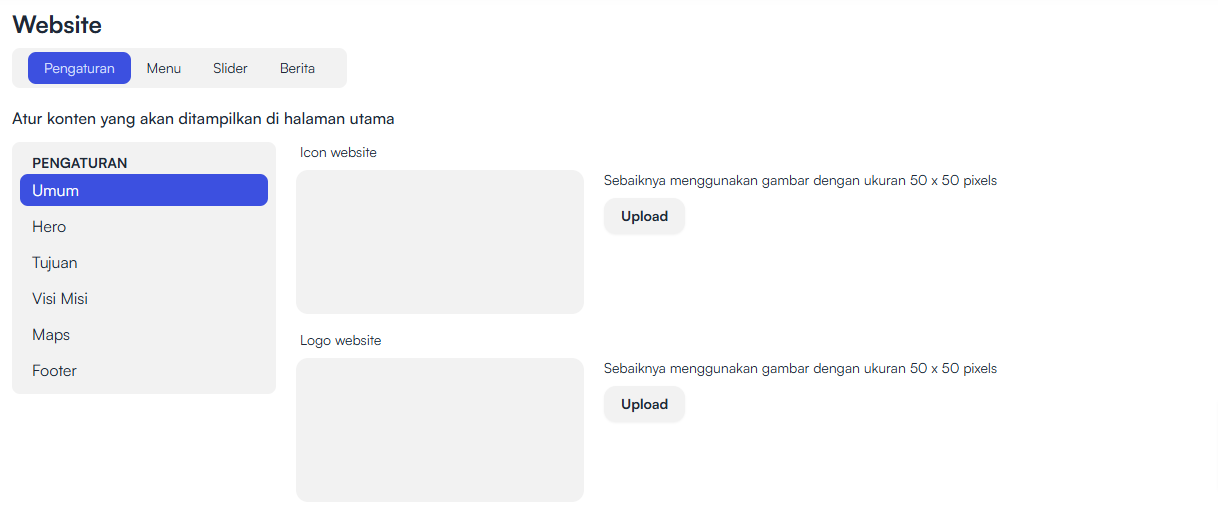The height and width of the screenshot is (517, 1218).
Task: Choose Tujuan from the sidebar
Action: pos(55,263)
